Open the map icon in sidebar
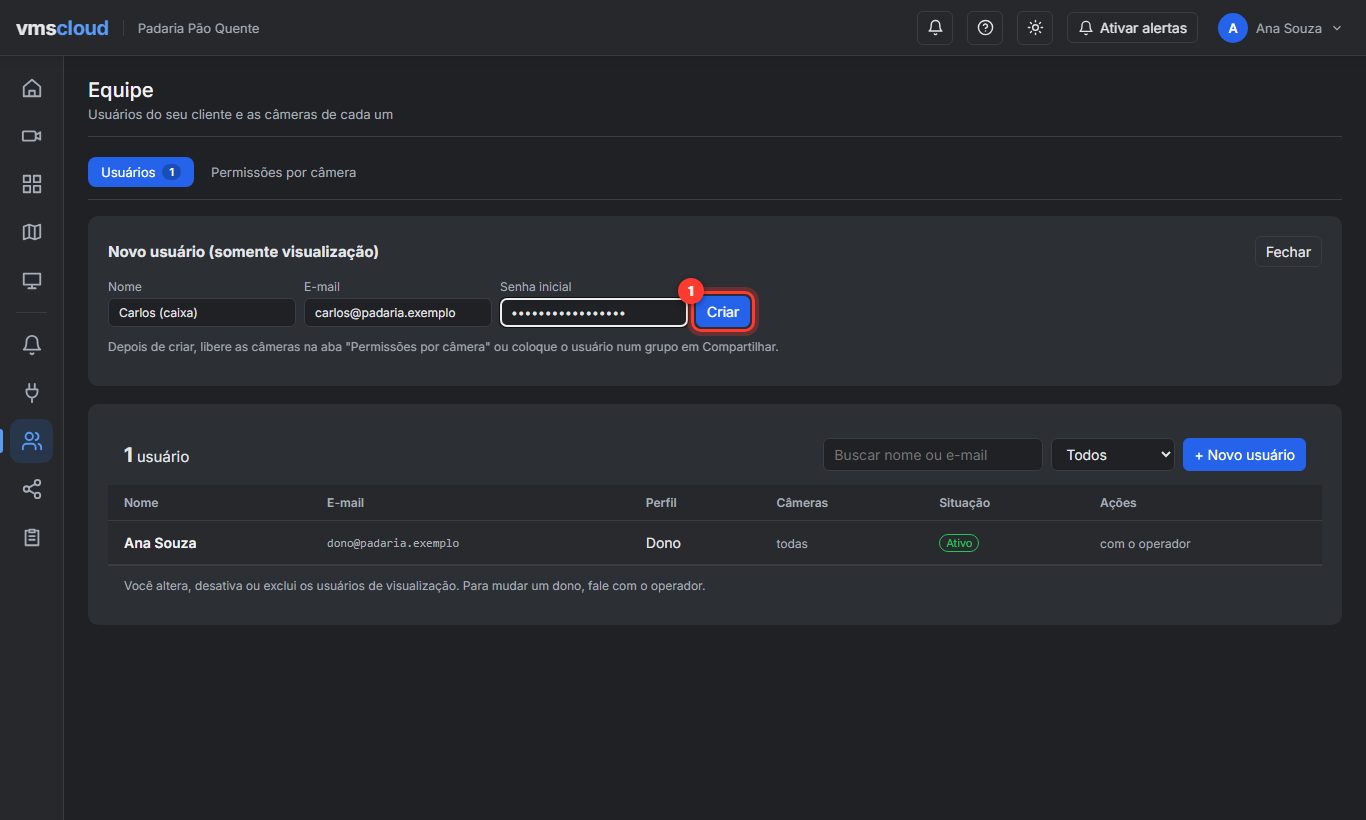 (32, 232)
